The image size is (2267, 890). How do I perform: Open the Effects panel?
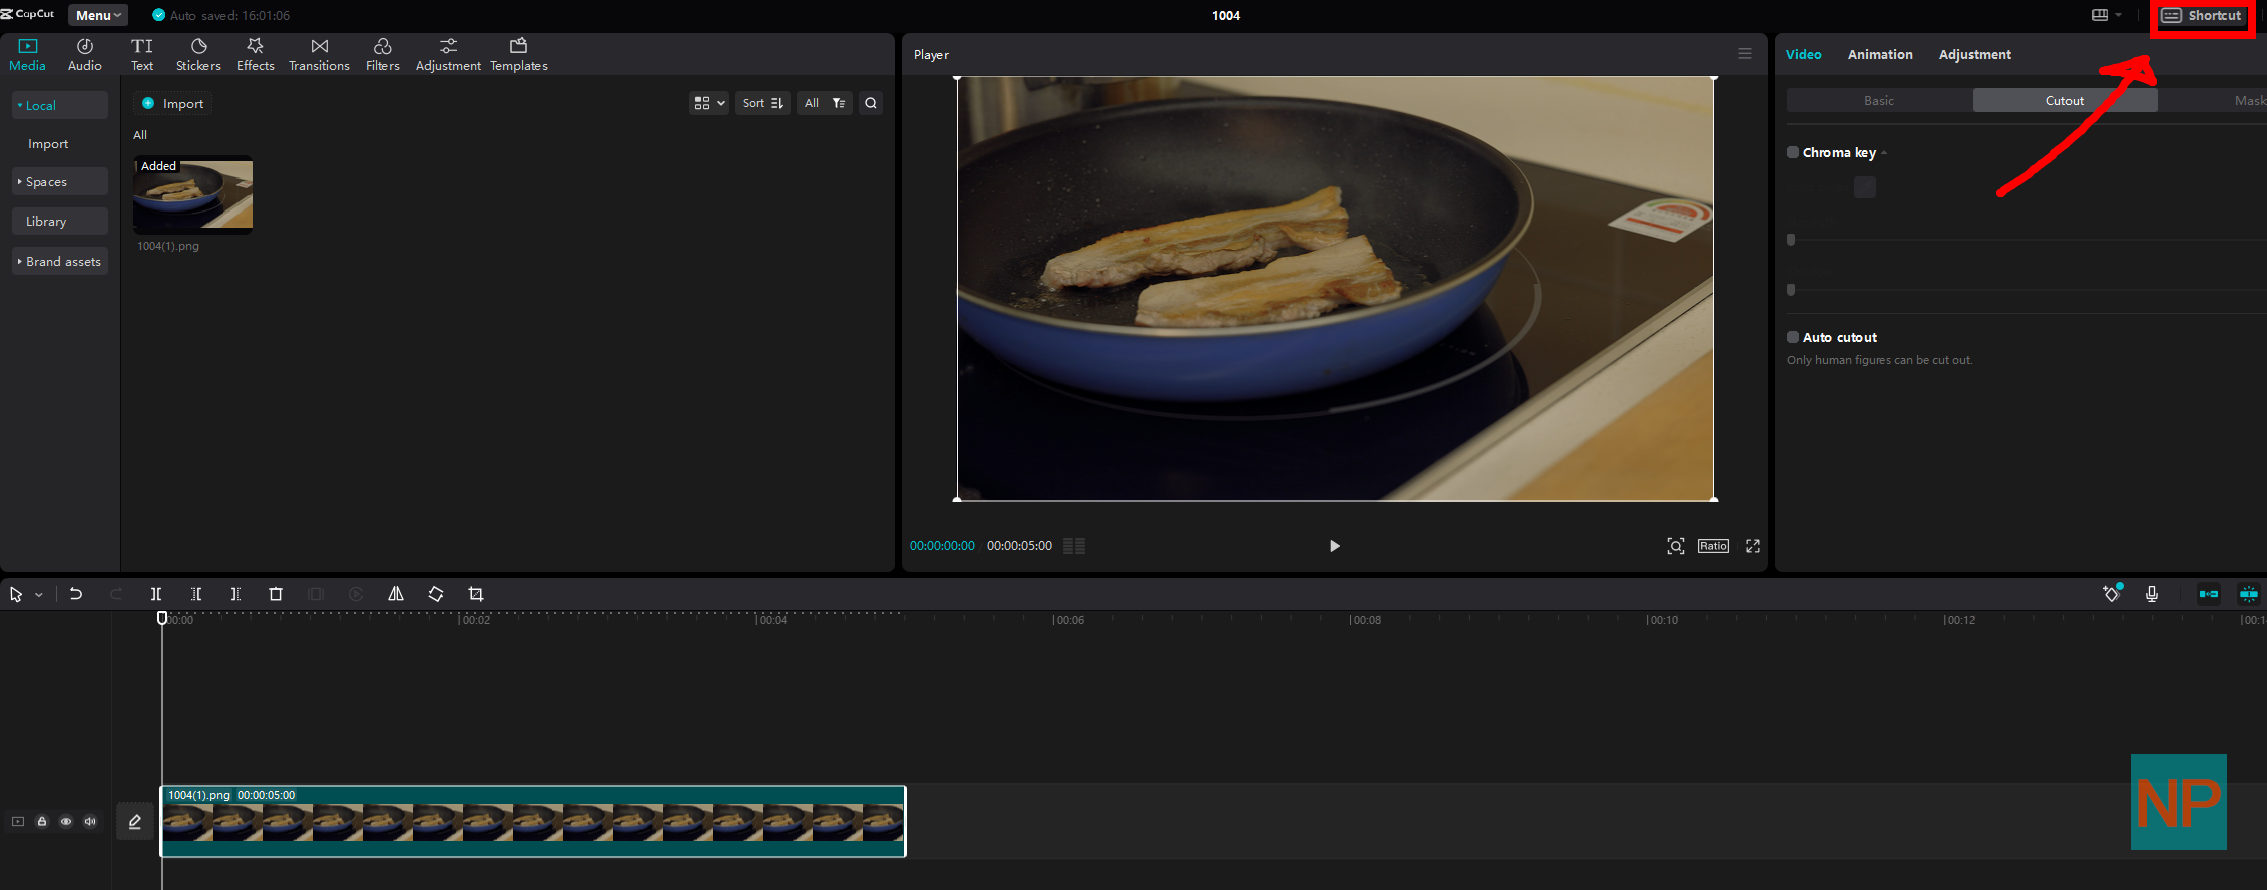tap(255, 55)
